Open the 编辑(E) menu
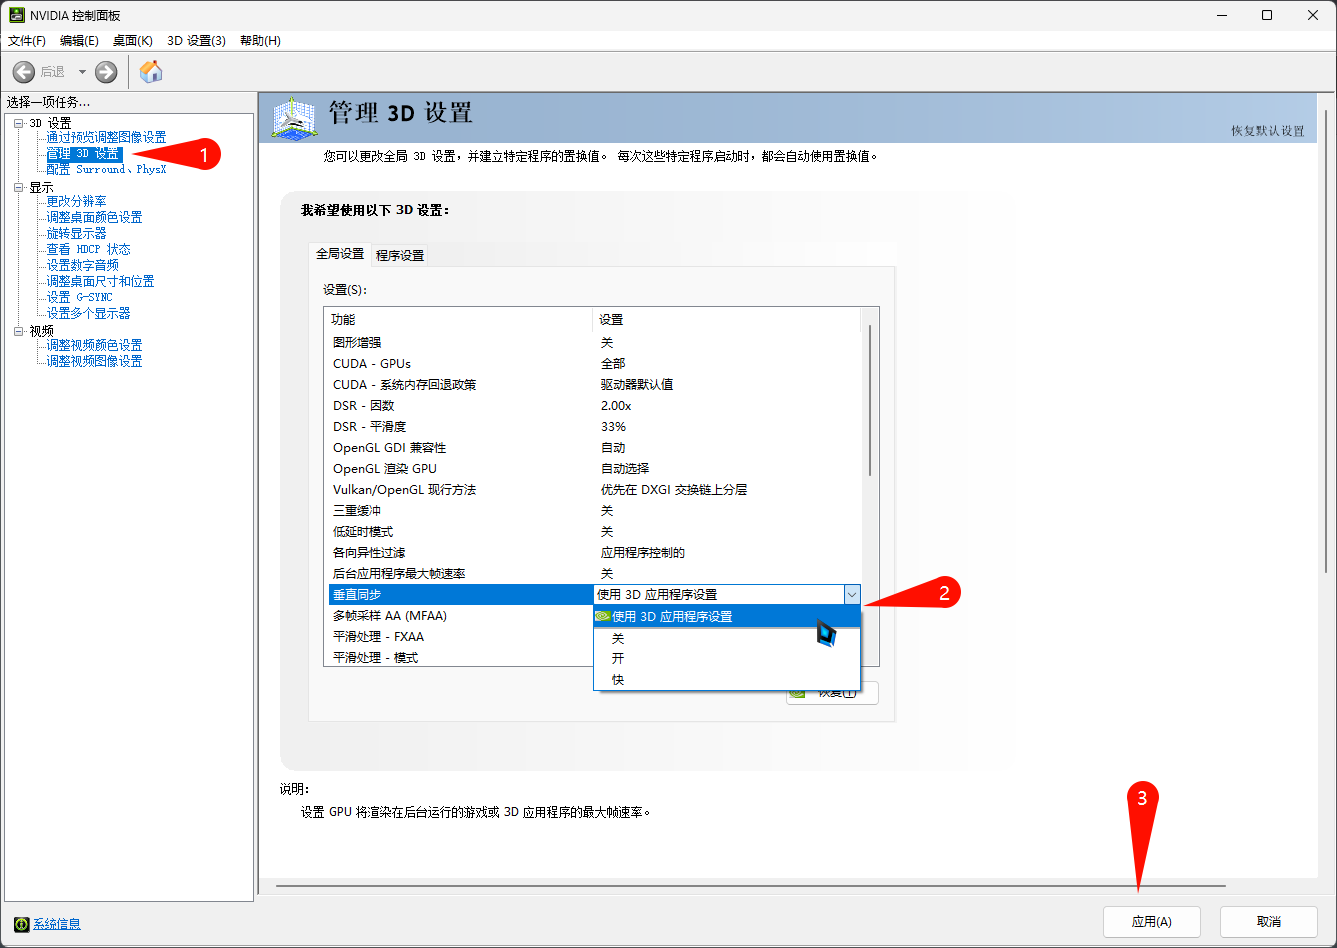Viewport: 1337px width, 948px height. tap(79, 41)
